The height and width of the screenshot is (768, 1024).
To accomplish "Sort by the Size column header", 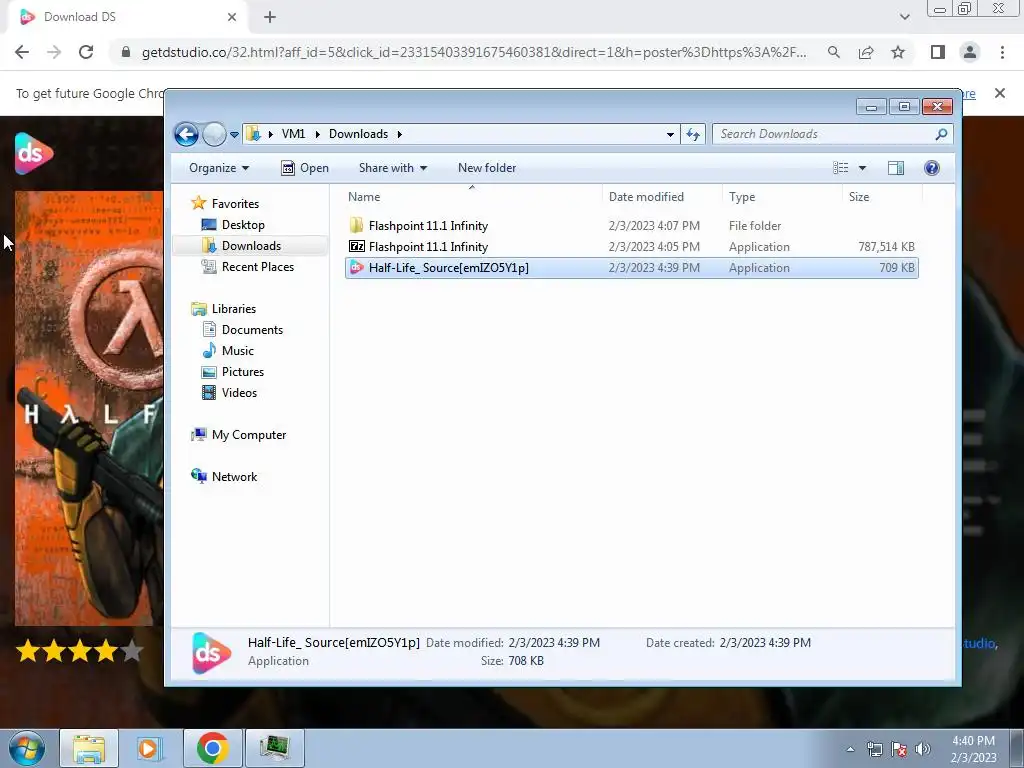I will (882, 197).
